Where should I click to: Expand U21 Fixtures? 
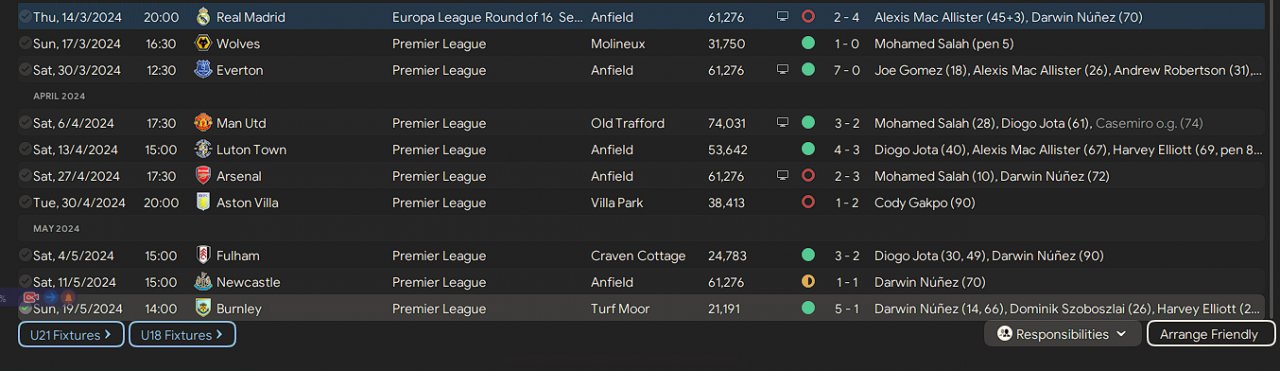71,335
